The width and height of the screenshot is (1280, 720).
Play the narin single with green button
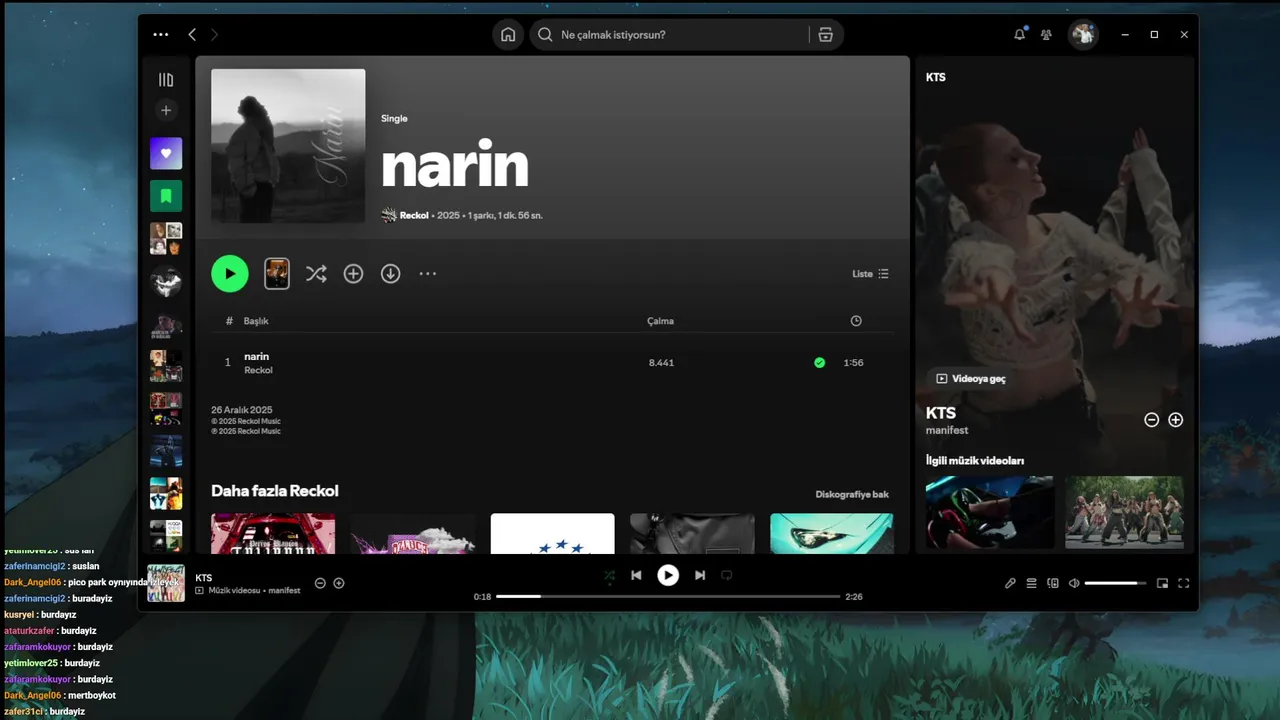230,273
